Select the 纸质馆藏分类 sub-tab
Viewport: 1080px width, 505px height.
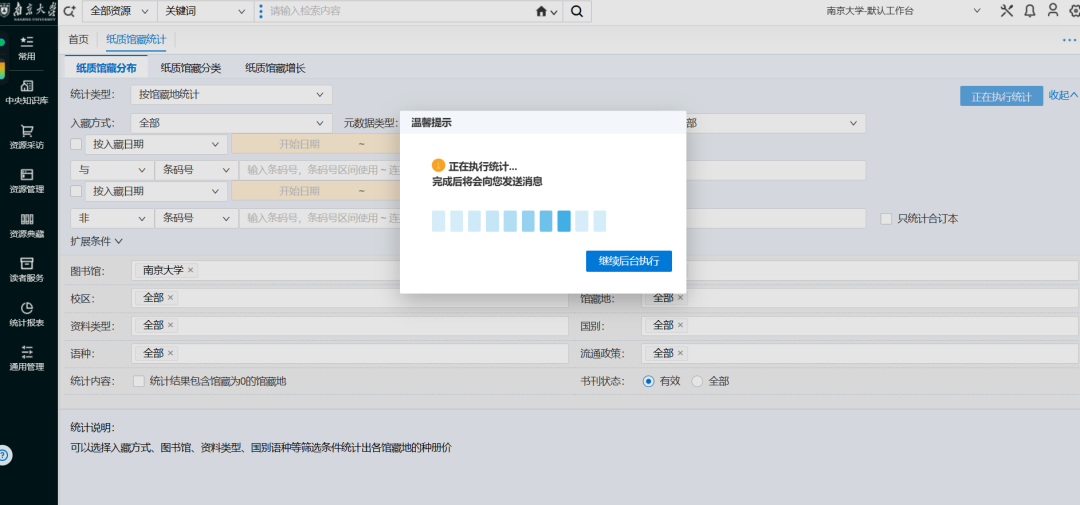191,68
